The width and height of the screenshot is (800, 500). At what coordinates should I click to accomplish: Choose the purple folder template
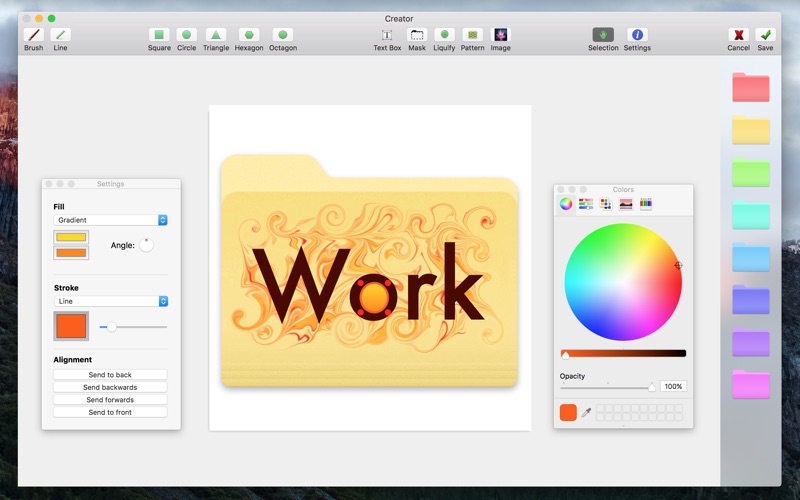[751, 342]
